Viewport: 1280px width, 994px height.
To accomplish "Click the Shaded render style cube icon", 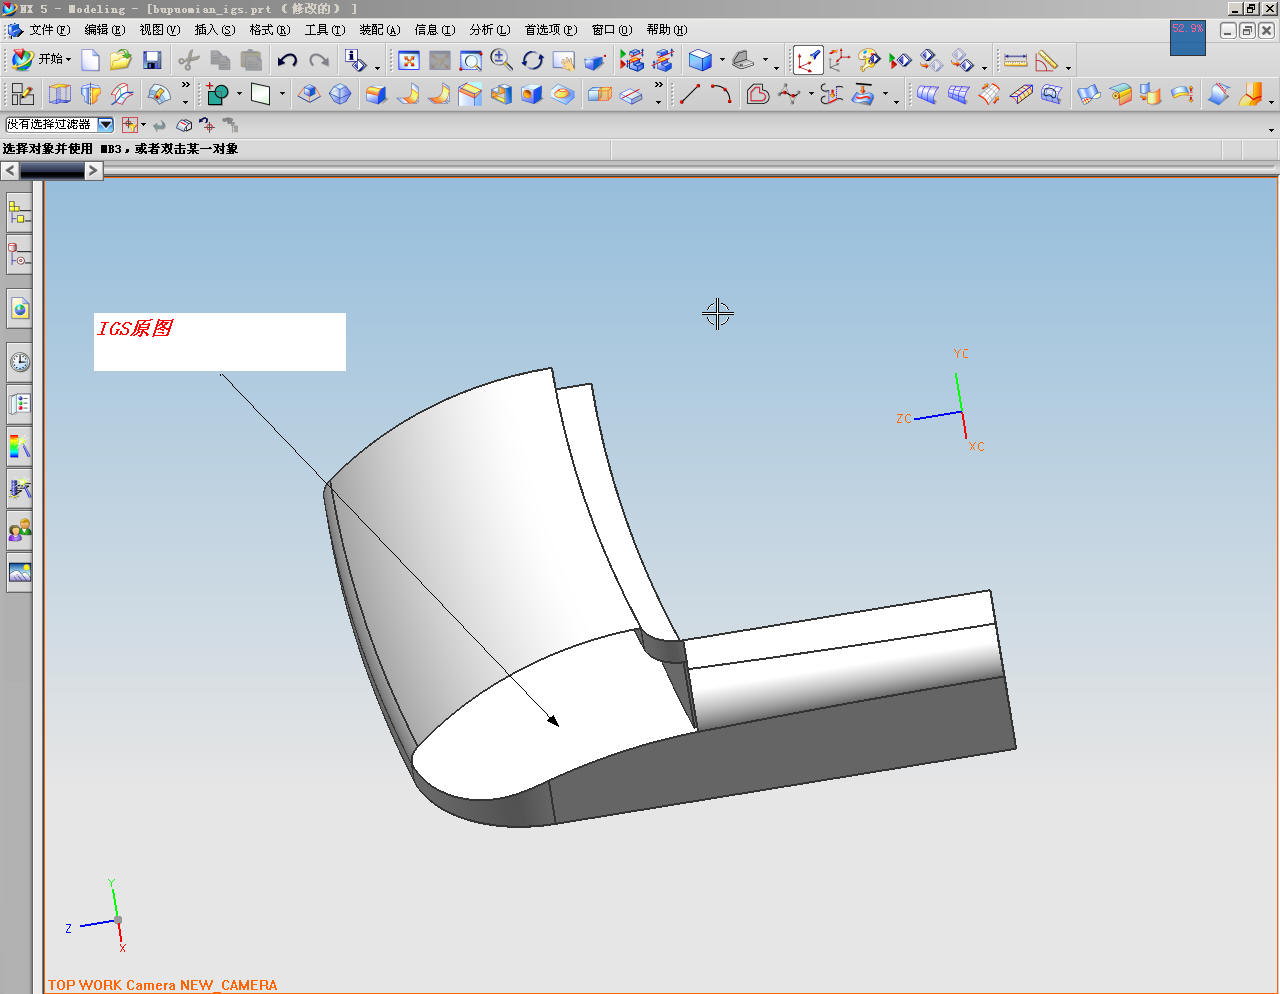I will point(700,61).
